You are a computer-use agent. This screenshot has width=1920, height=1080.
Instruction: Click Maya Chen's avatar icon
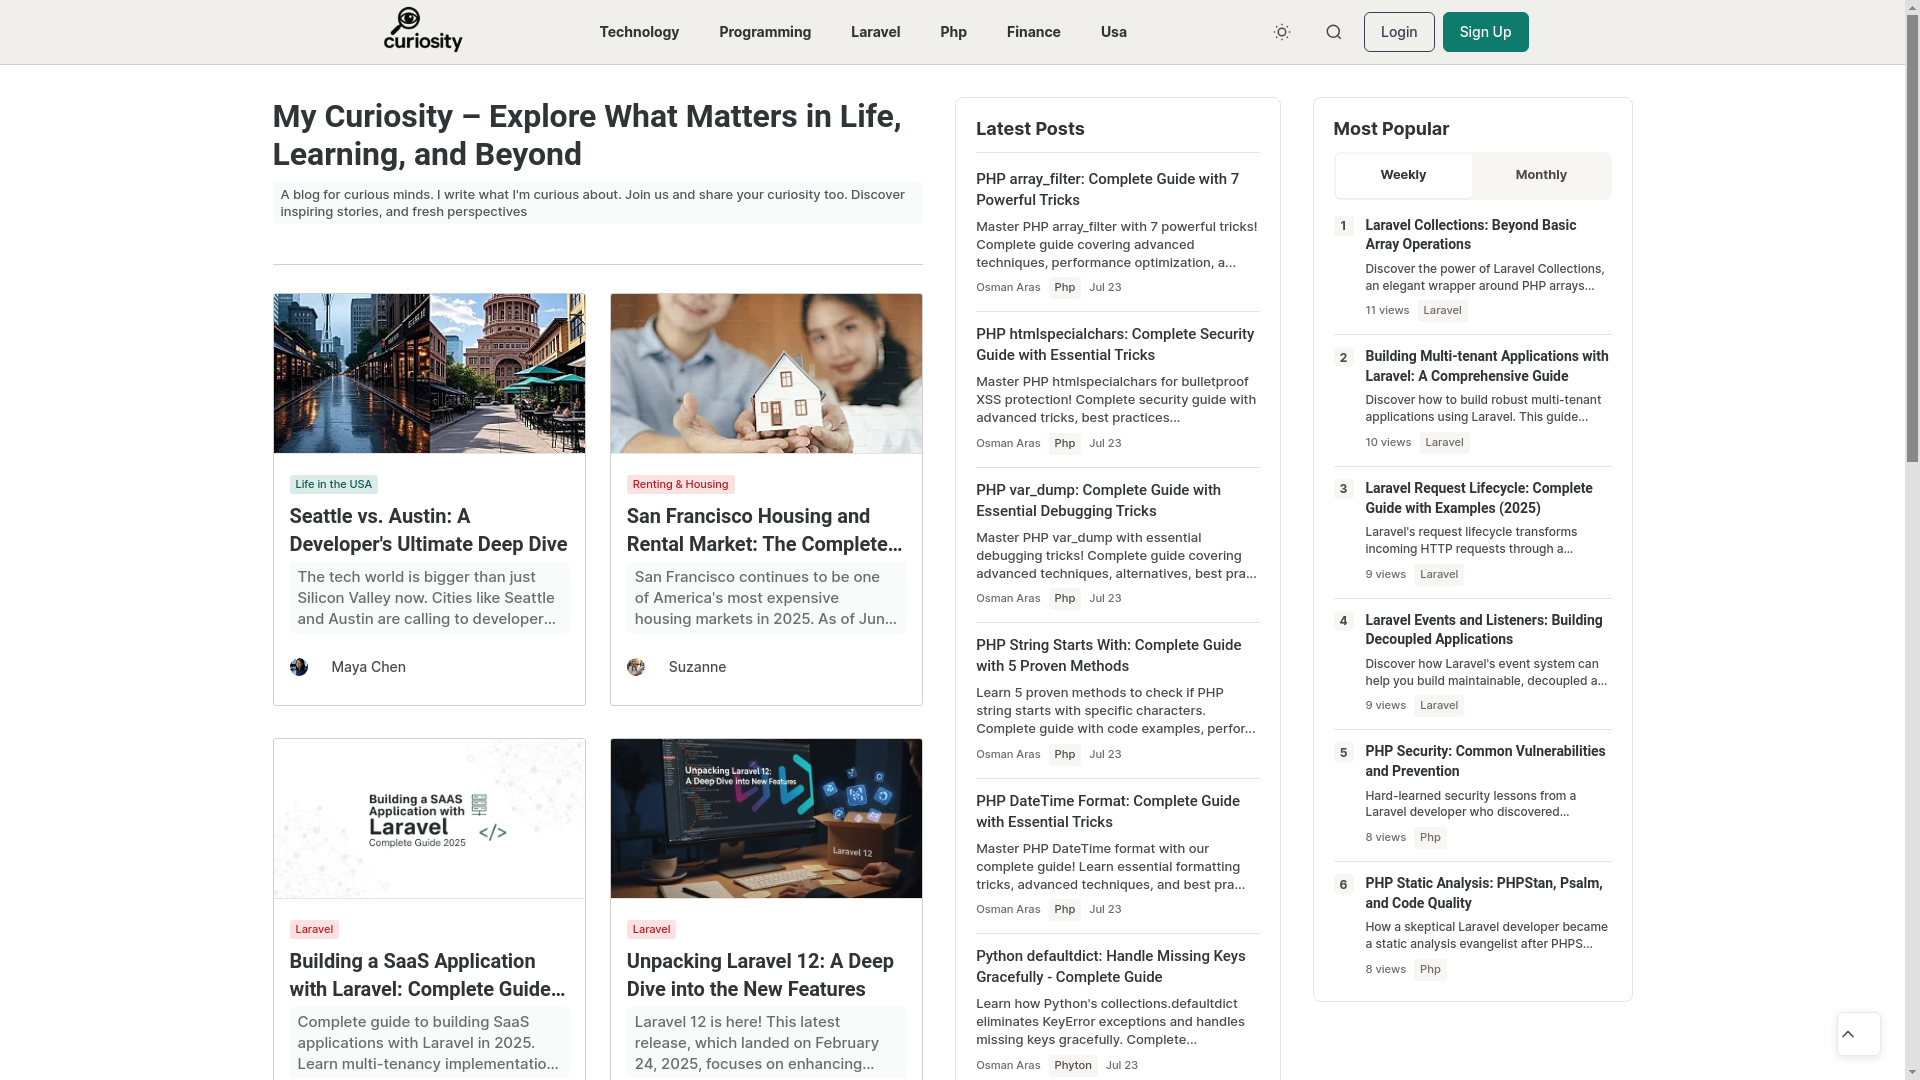tap(299, 667)
